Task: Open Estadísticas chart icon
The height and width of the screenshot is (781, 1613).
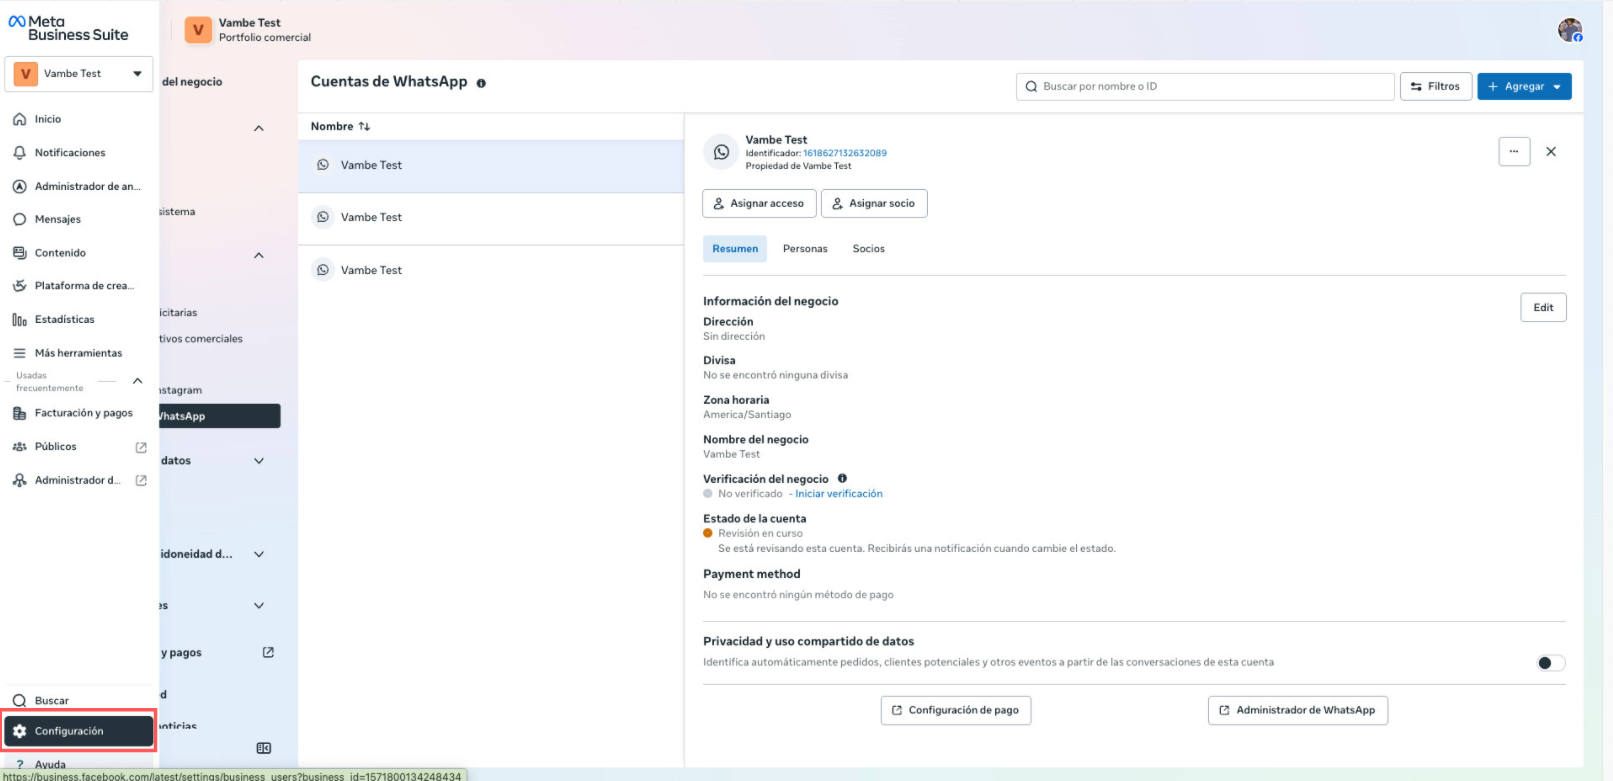Action: (x=19, y=320)
